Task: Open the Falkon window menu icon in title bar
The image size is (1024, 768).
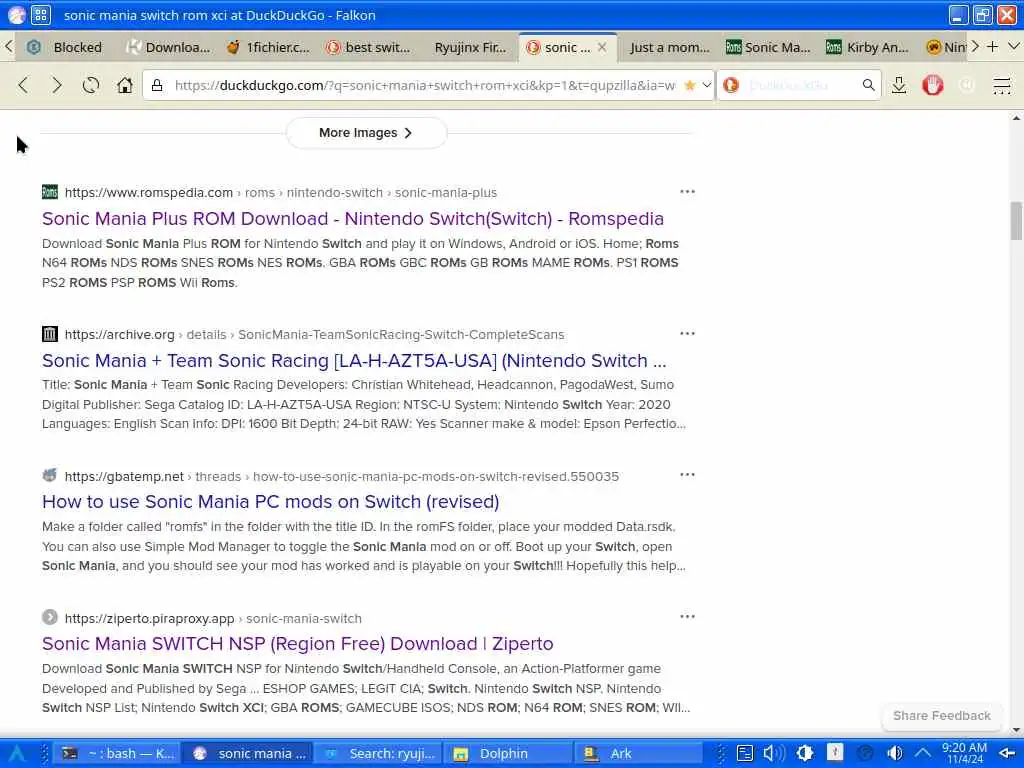Action: click(x=16, y=15)
